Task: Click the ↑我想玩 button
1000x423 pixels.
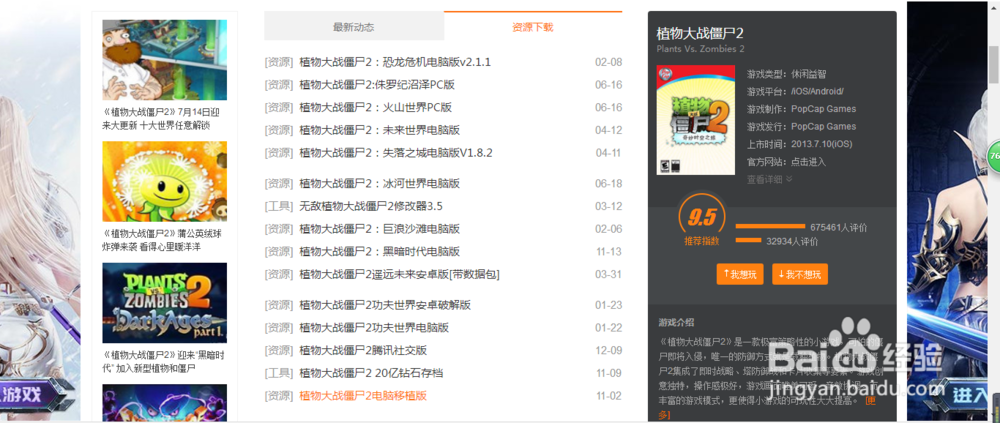Action: [x=740, y=274]
